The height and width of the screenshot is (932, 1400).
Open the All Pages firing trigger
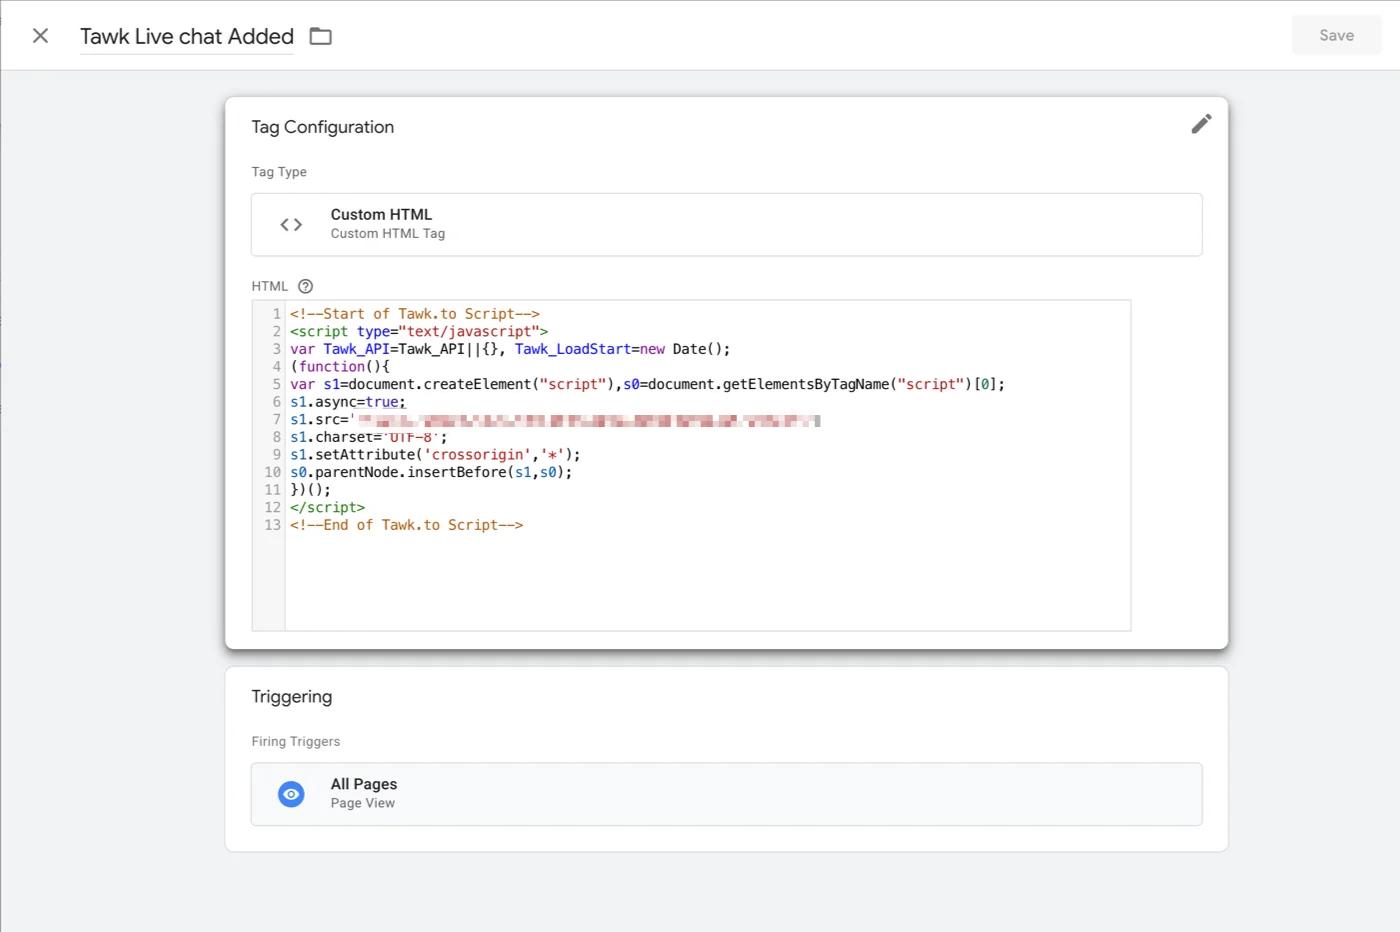726,794
